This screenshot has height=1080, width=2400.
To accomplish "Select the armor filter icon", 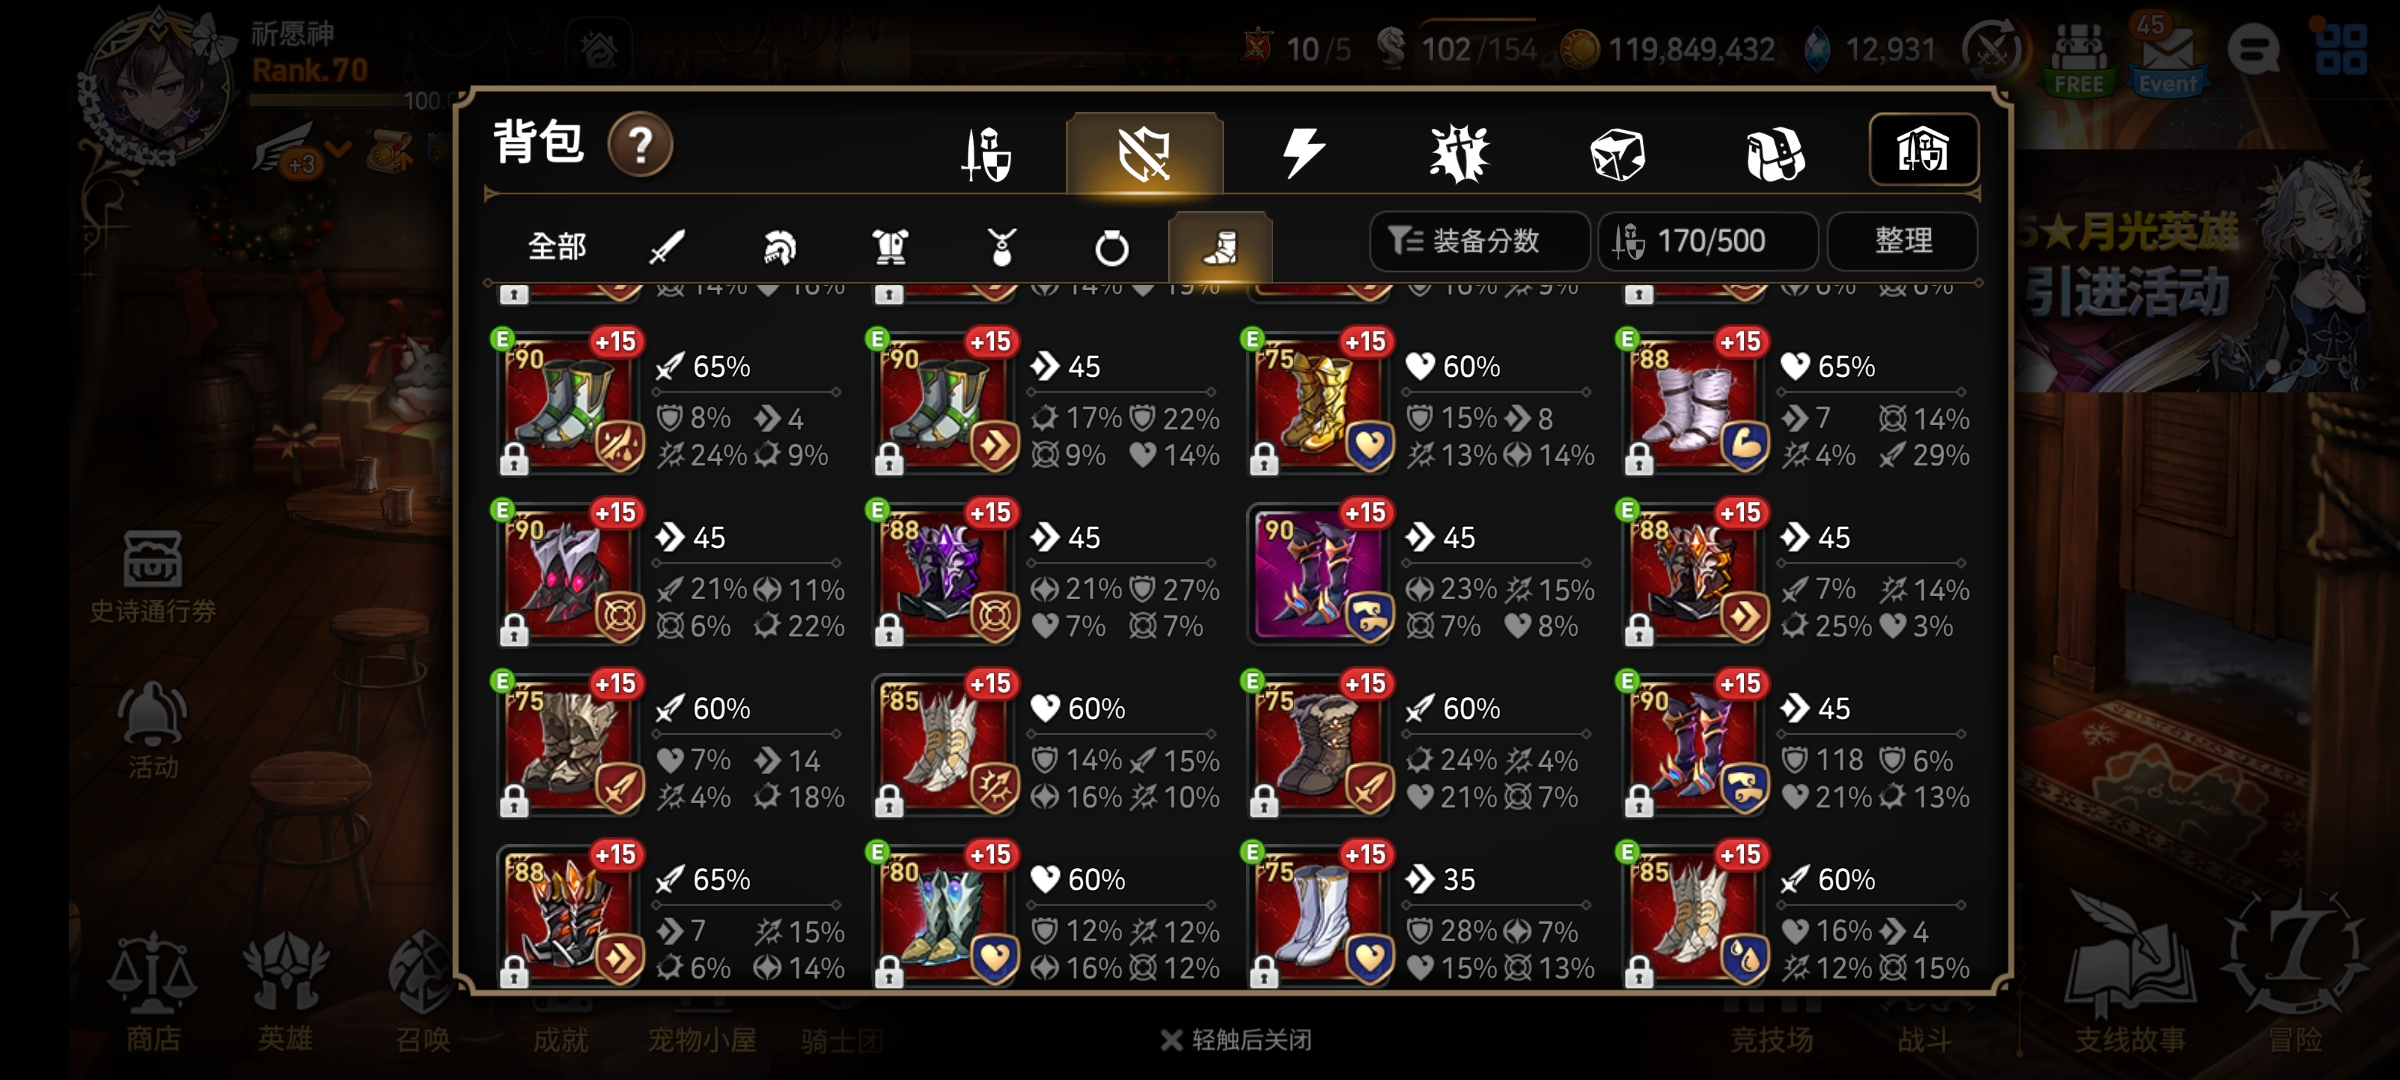I will tap(890, 246).
